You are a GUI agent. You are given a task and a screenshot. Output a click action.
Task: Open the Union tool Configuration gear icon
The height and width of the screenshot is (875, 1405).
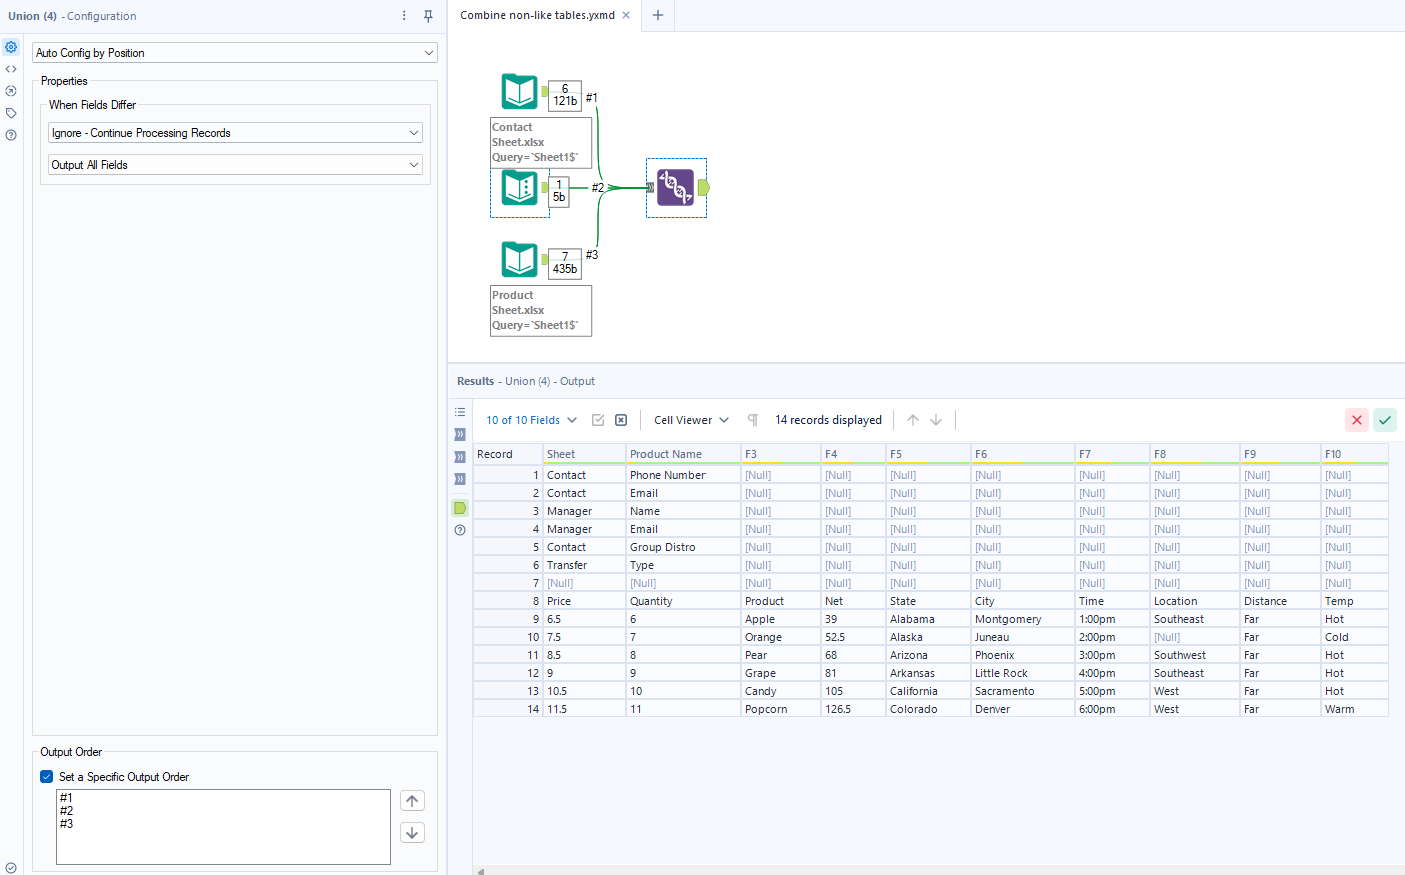point(11,46)
